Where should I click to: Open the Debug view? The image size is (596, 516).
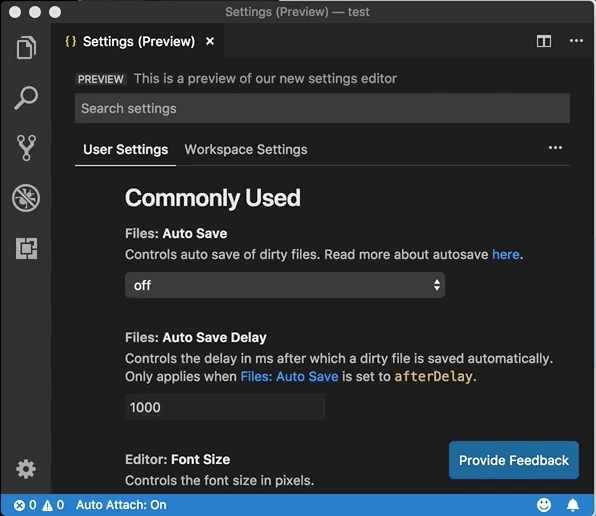pos(26,198)
